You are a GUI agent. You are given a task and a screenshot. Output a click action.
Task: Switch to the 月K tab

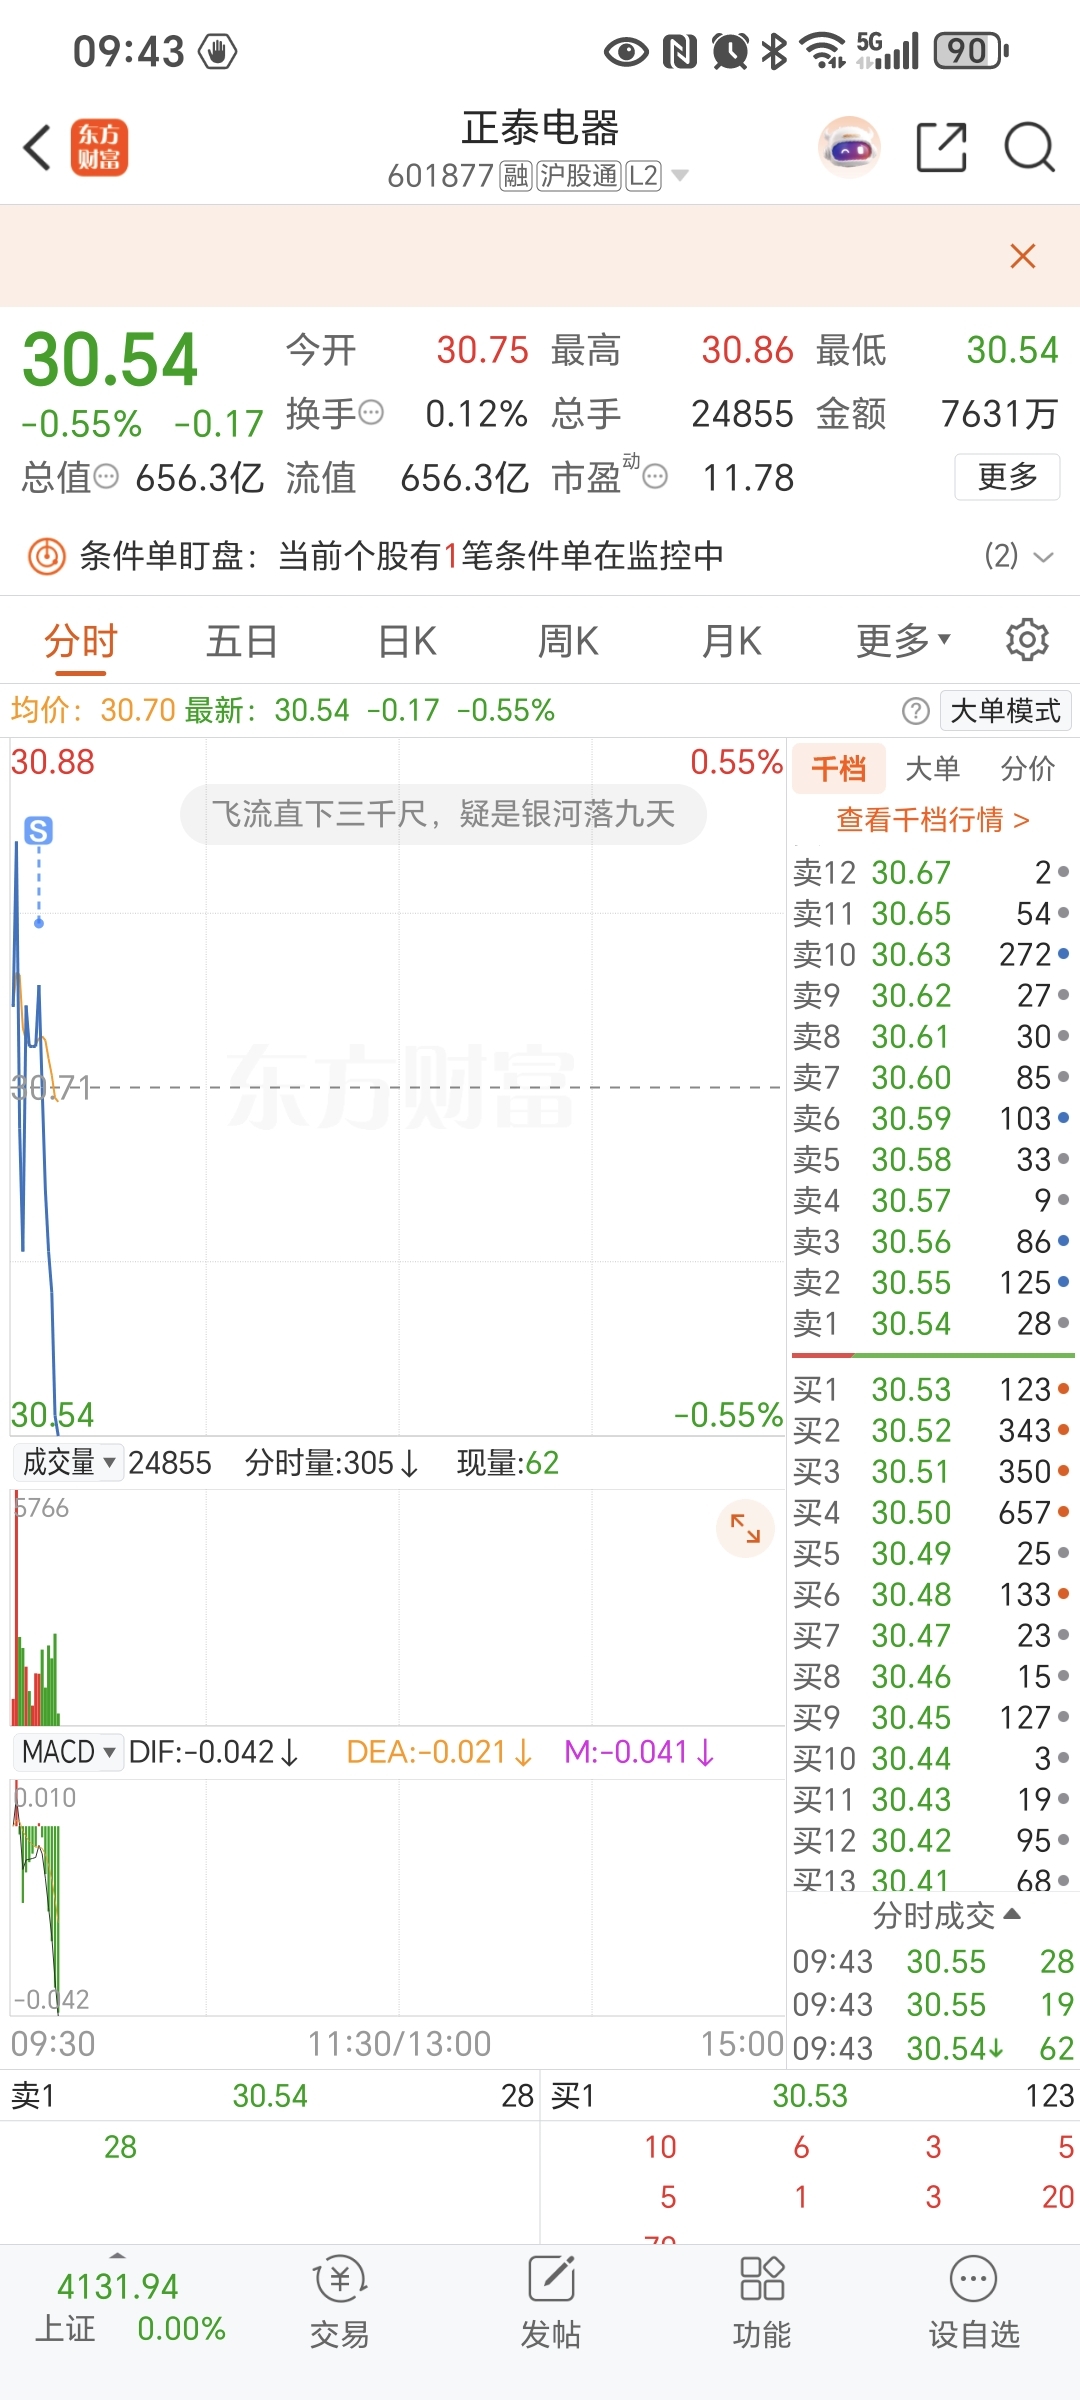tap(732, 641)
